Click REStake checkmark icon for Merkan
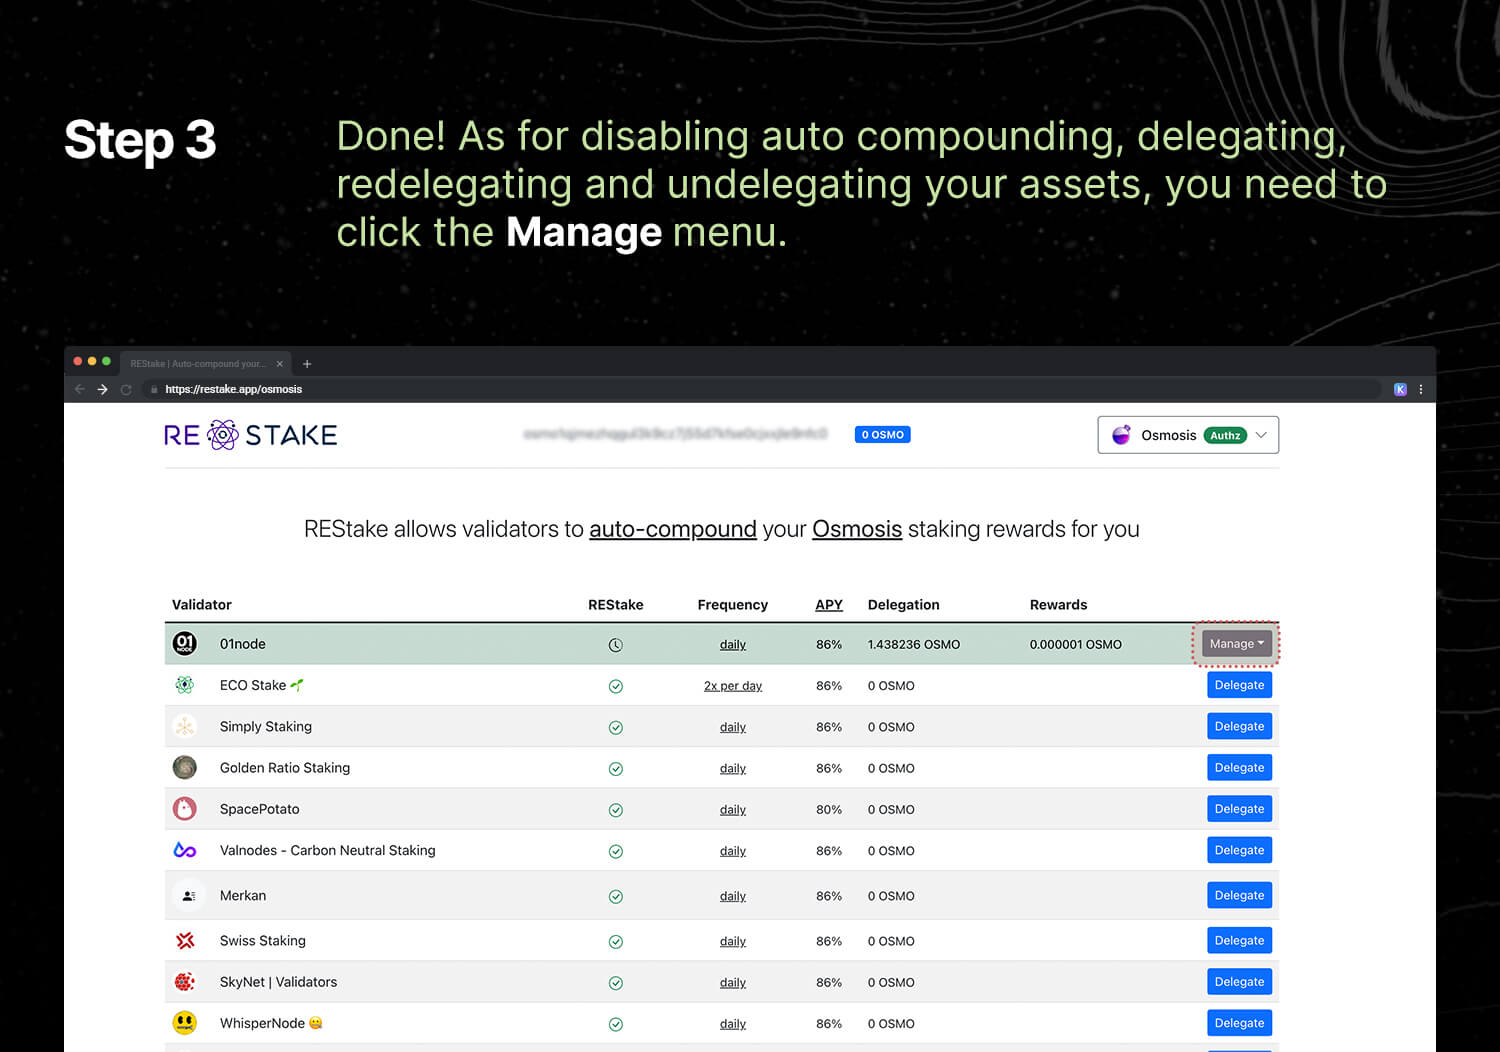 (x=616, y=896)
